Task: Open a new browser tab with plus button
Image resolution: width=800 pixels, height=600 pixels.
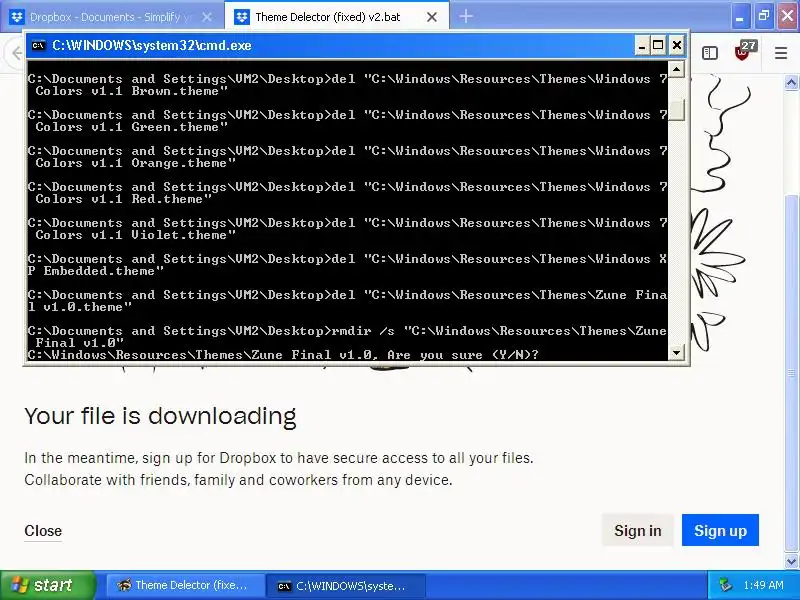Action: (x=466, y=17)
